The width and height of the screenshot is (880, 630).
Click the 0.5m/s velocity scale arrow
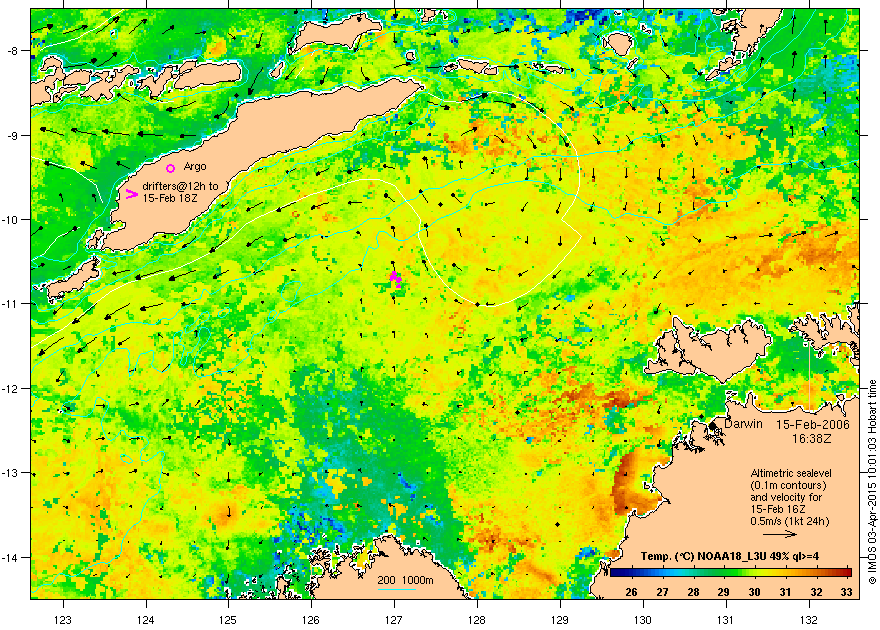click(x=780, y=535)
